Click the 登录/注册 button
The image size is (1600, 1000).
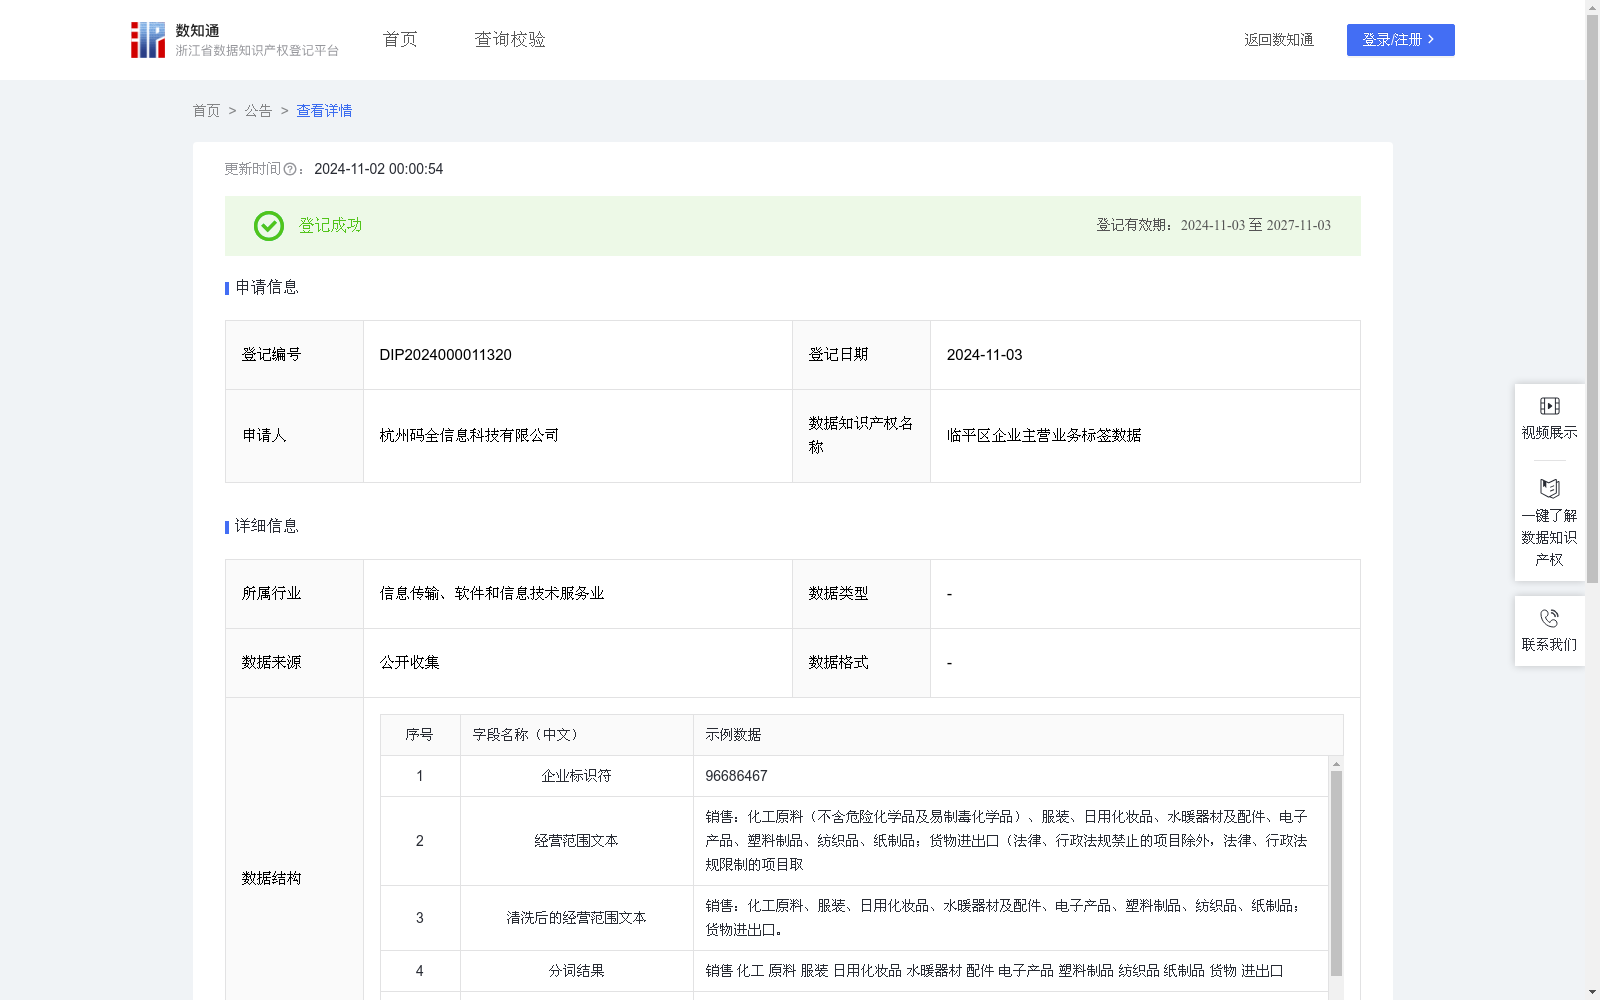1400,40
